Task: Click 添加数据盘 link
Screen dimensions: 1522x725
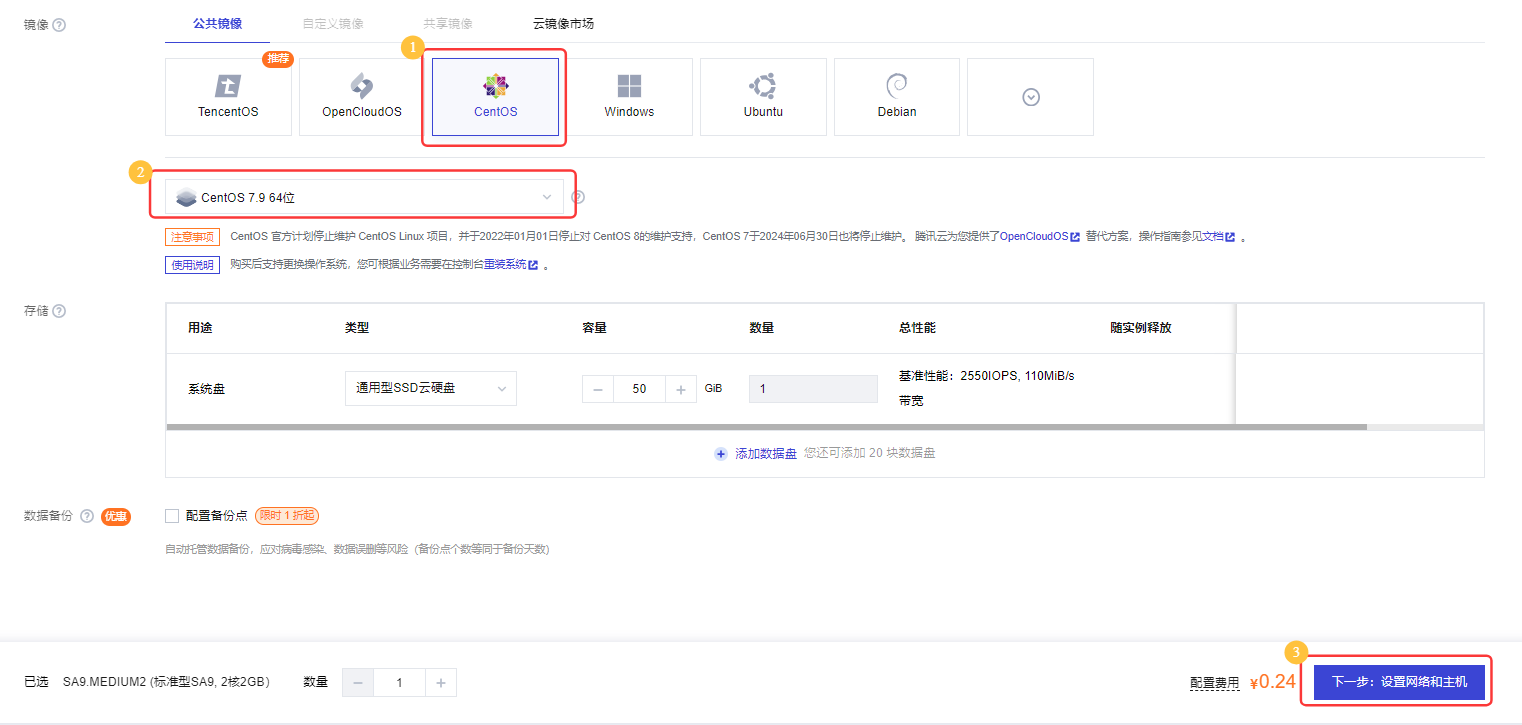Action: click(766, 453)
